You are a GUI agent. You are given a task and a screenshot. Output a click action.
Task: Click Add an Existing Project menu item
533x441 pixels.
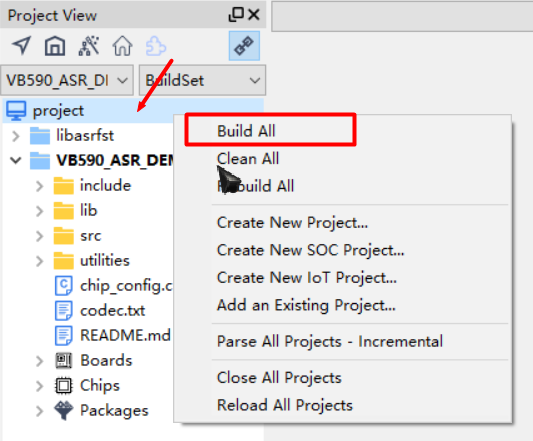click(306, 305)
